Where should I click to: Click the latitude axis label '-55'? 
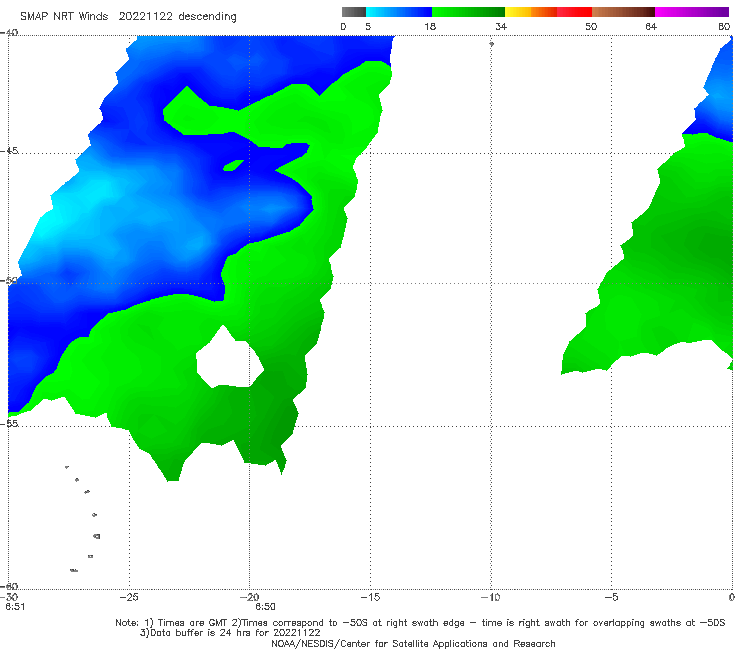tap(9, 424)
